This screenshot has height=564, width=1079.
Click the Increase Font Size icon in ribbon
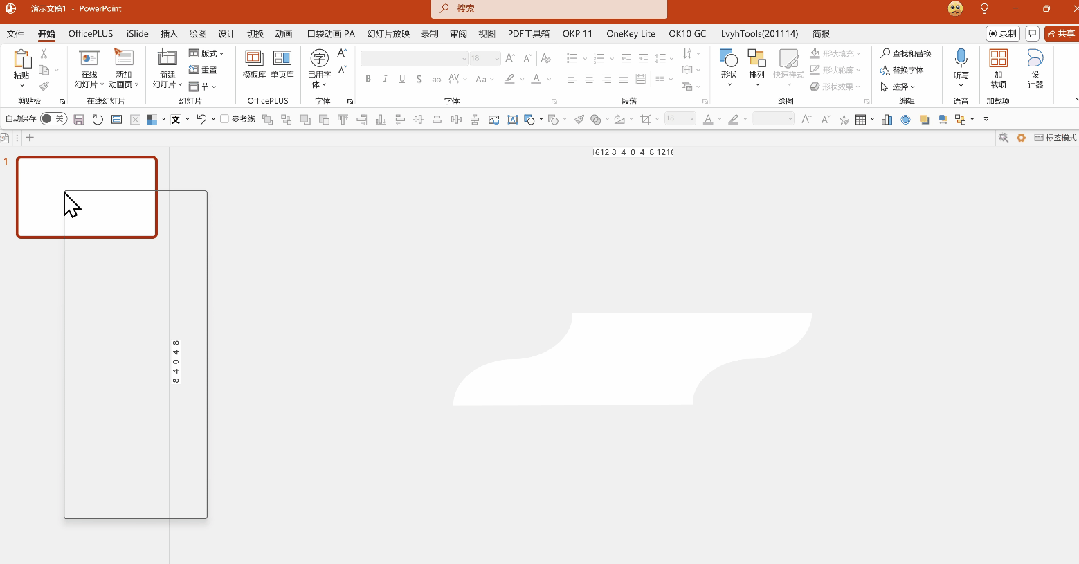[x=510, y=58]
